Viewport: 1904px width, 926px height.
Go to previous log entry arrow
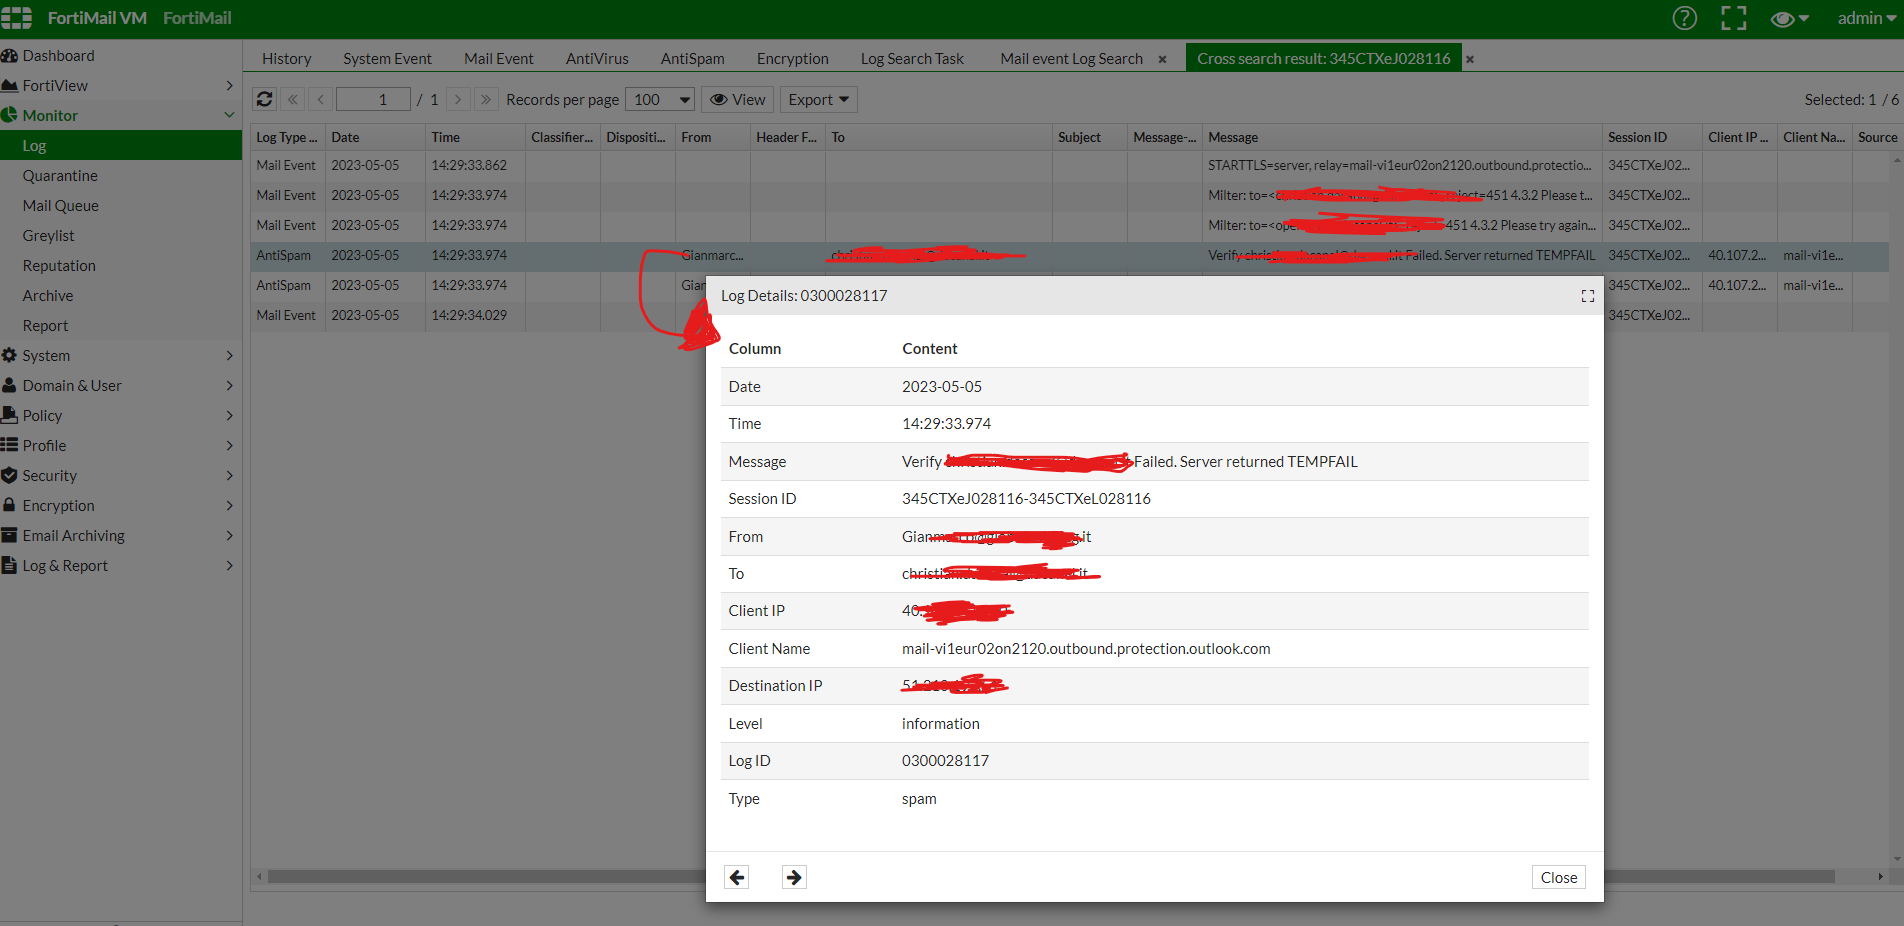(x=737, y=877)
